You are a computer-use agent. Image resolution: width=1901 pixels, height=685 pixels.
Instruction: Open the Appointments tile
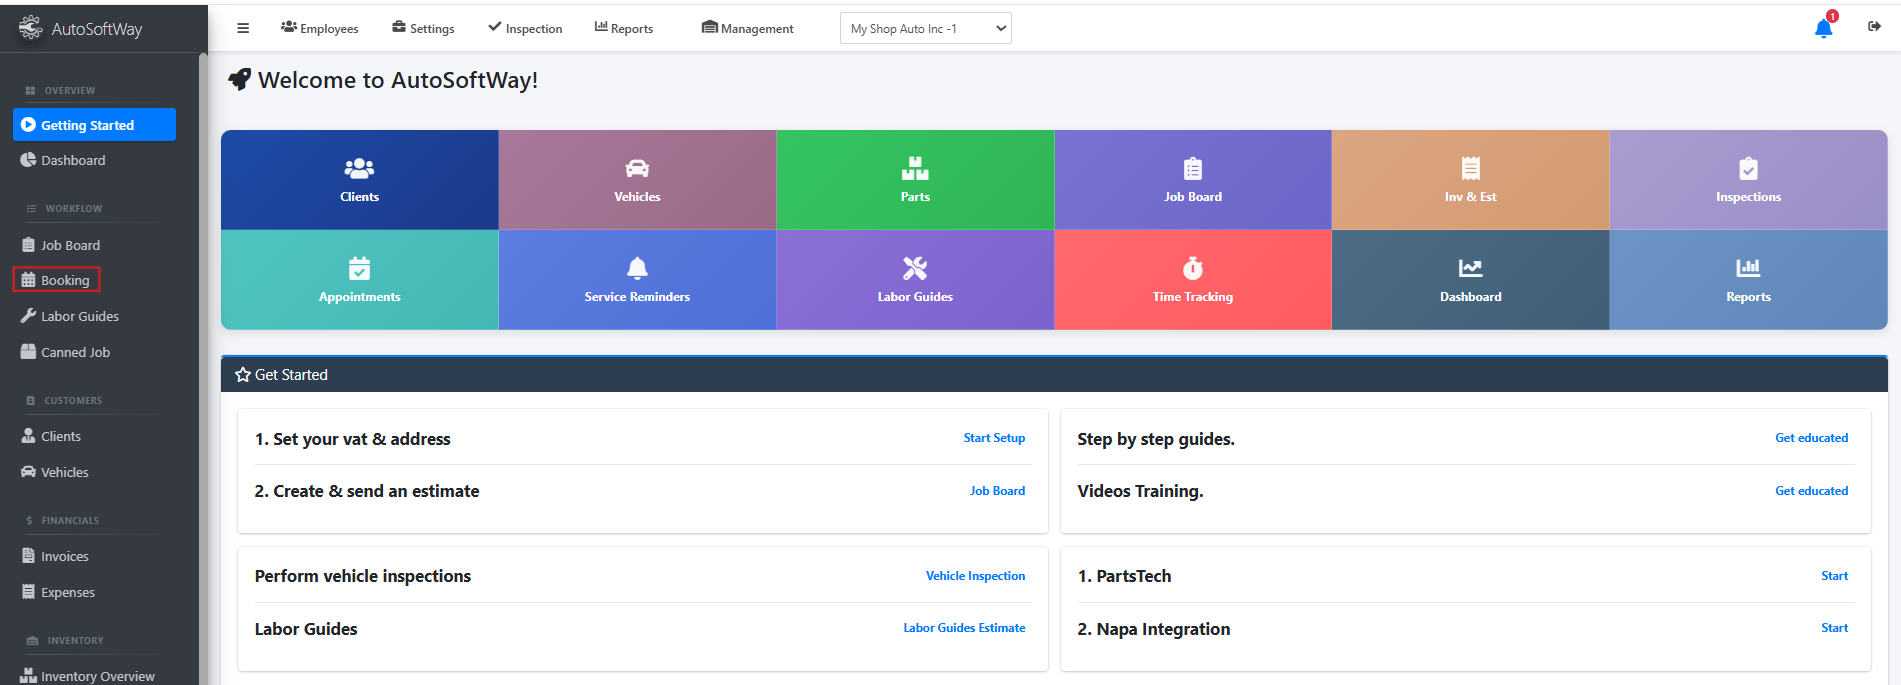[x=359, y=280]
